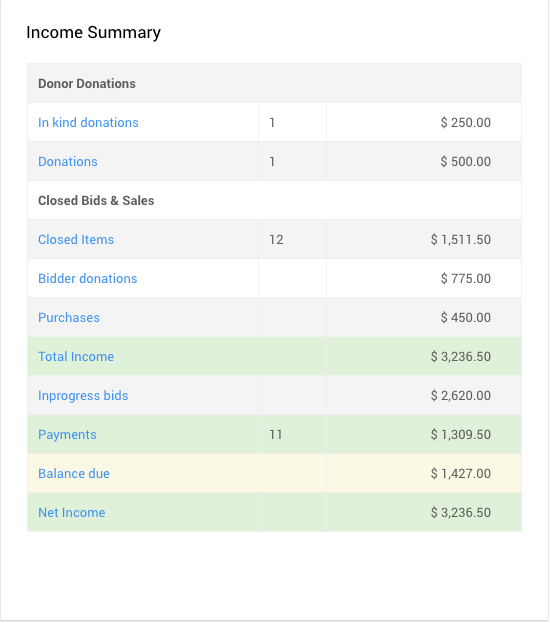550x623 pixels.
Task: Open the Closed Items link
Action: [x=76, y=240]
